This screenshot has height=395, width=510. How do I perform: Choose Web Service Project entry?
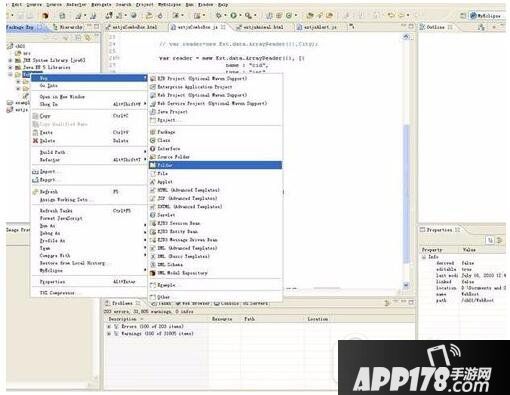215,103
